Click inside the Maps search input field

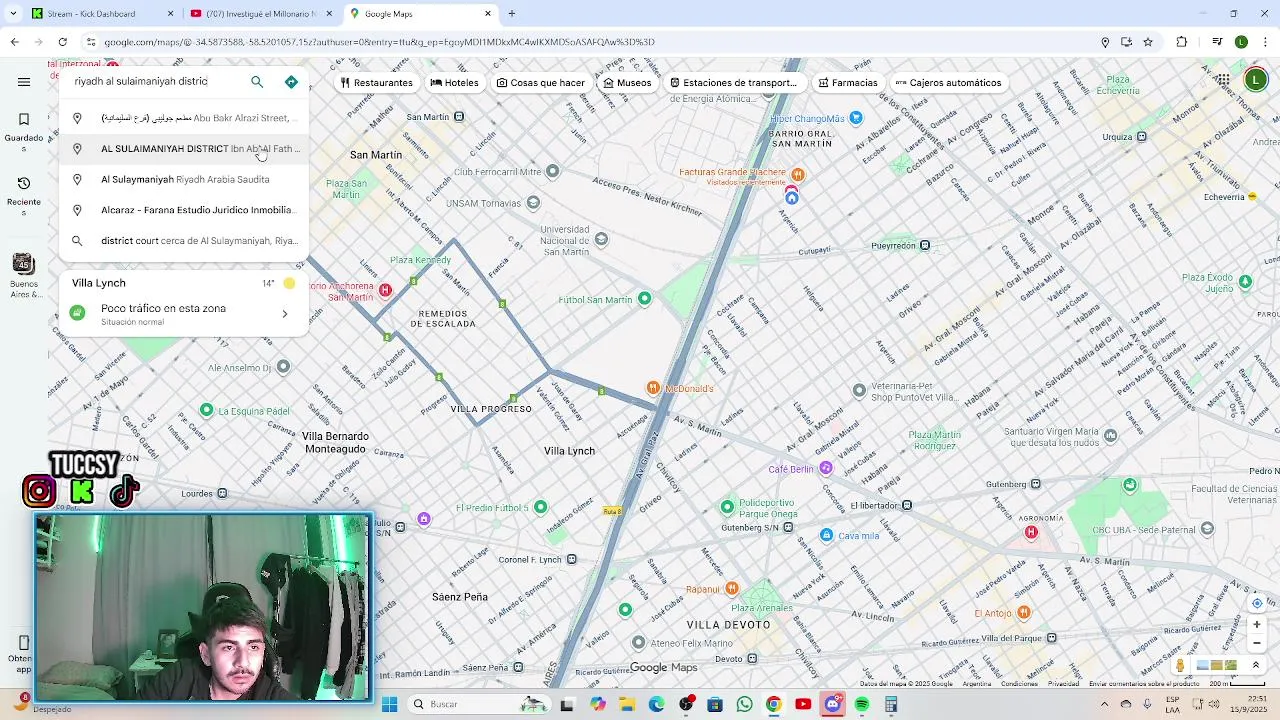coord(155,82)
